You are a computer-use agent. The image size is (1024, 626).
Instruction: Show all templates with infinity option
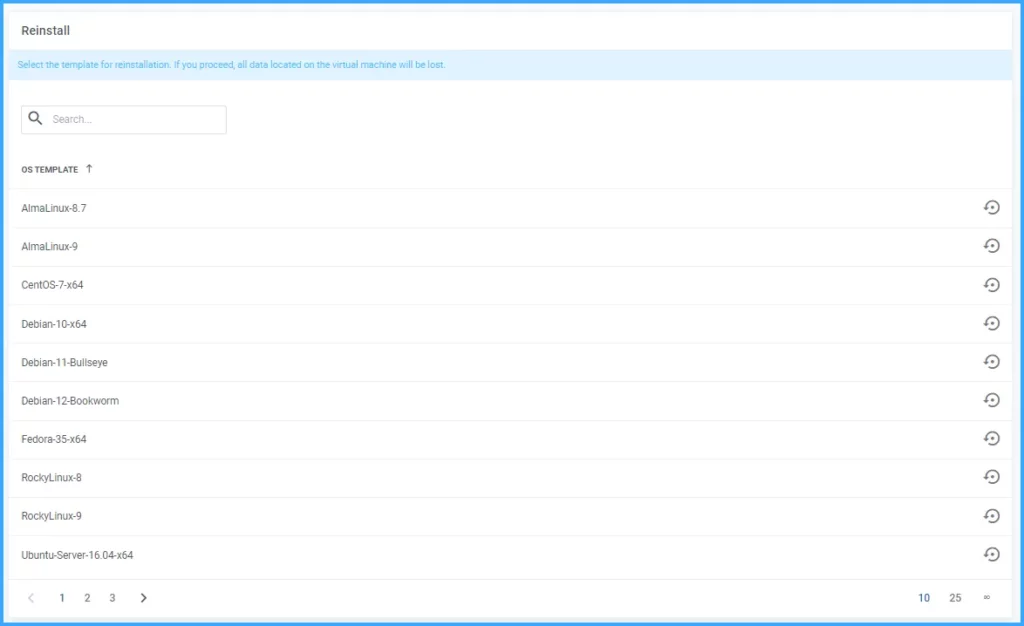986,598
